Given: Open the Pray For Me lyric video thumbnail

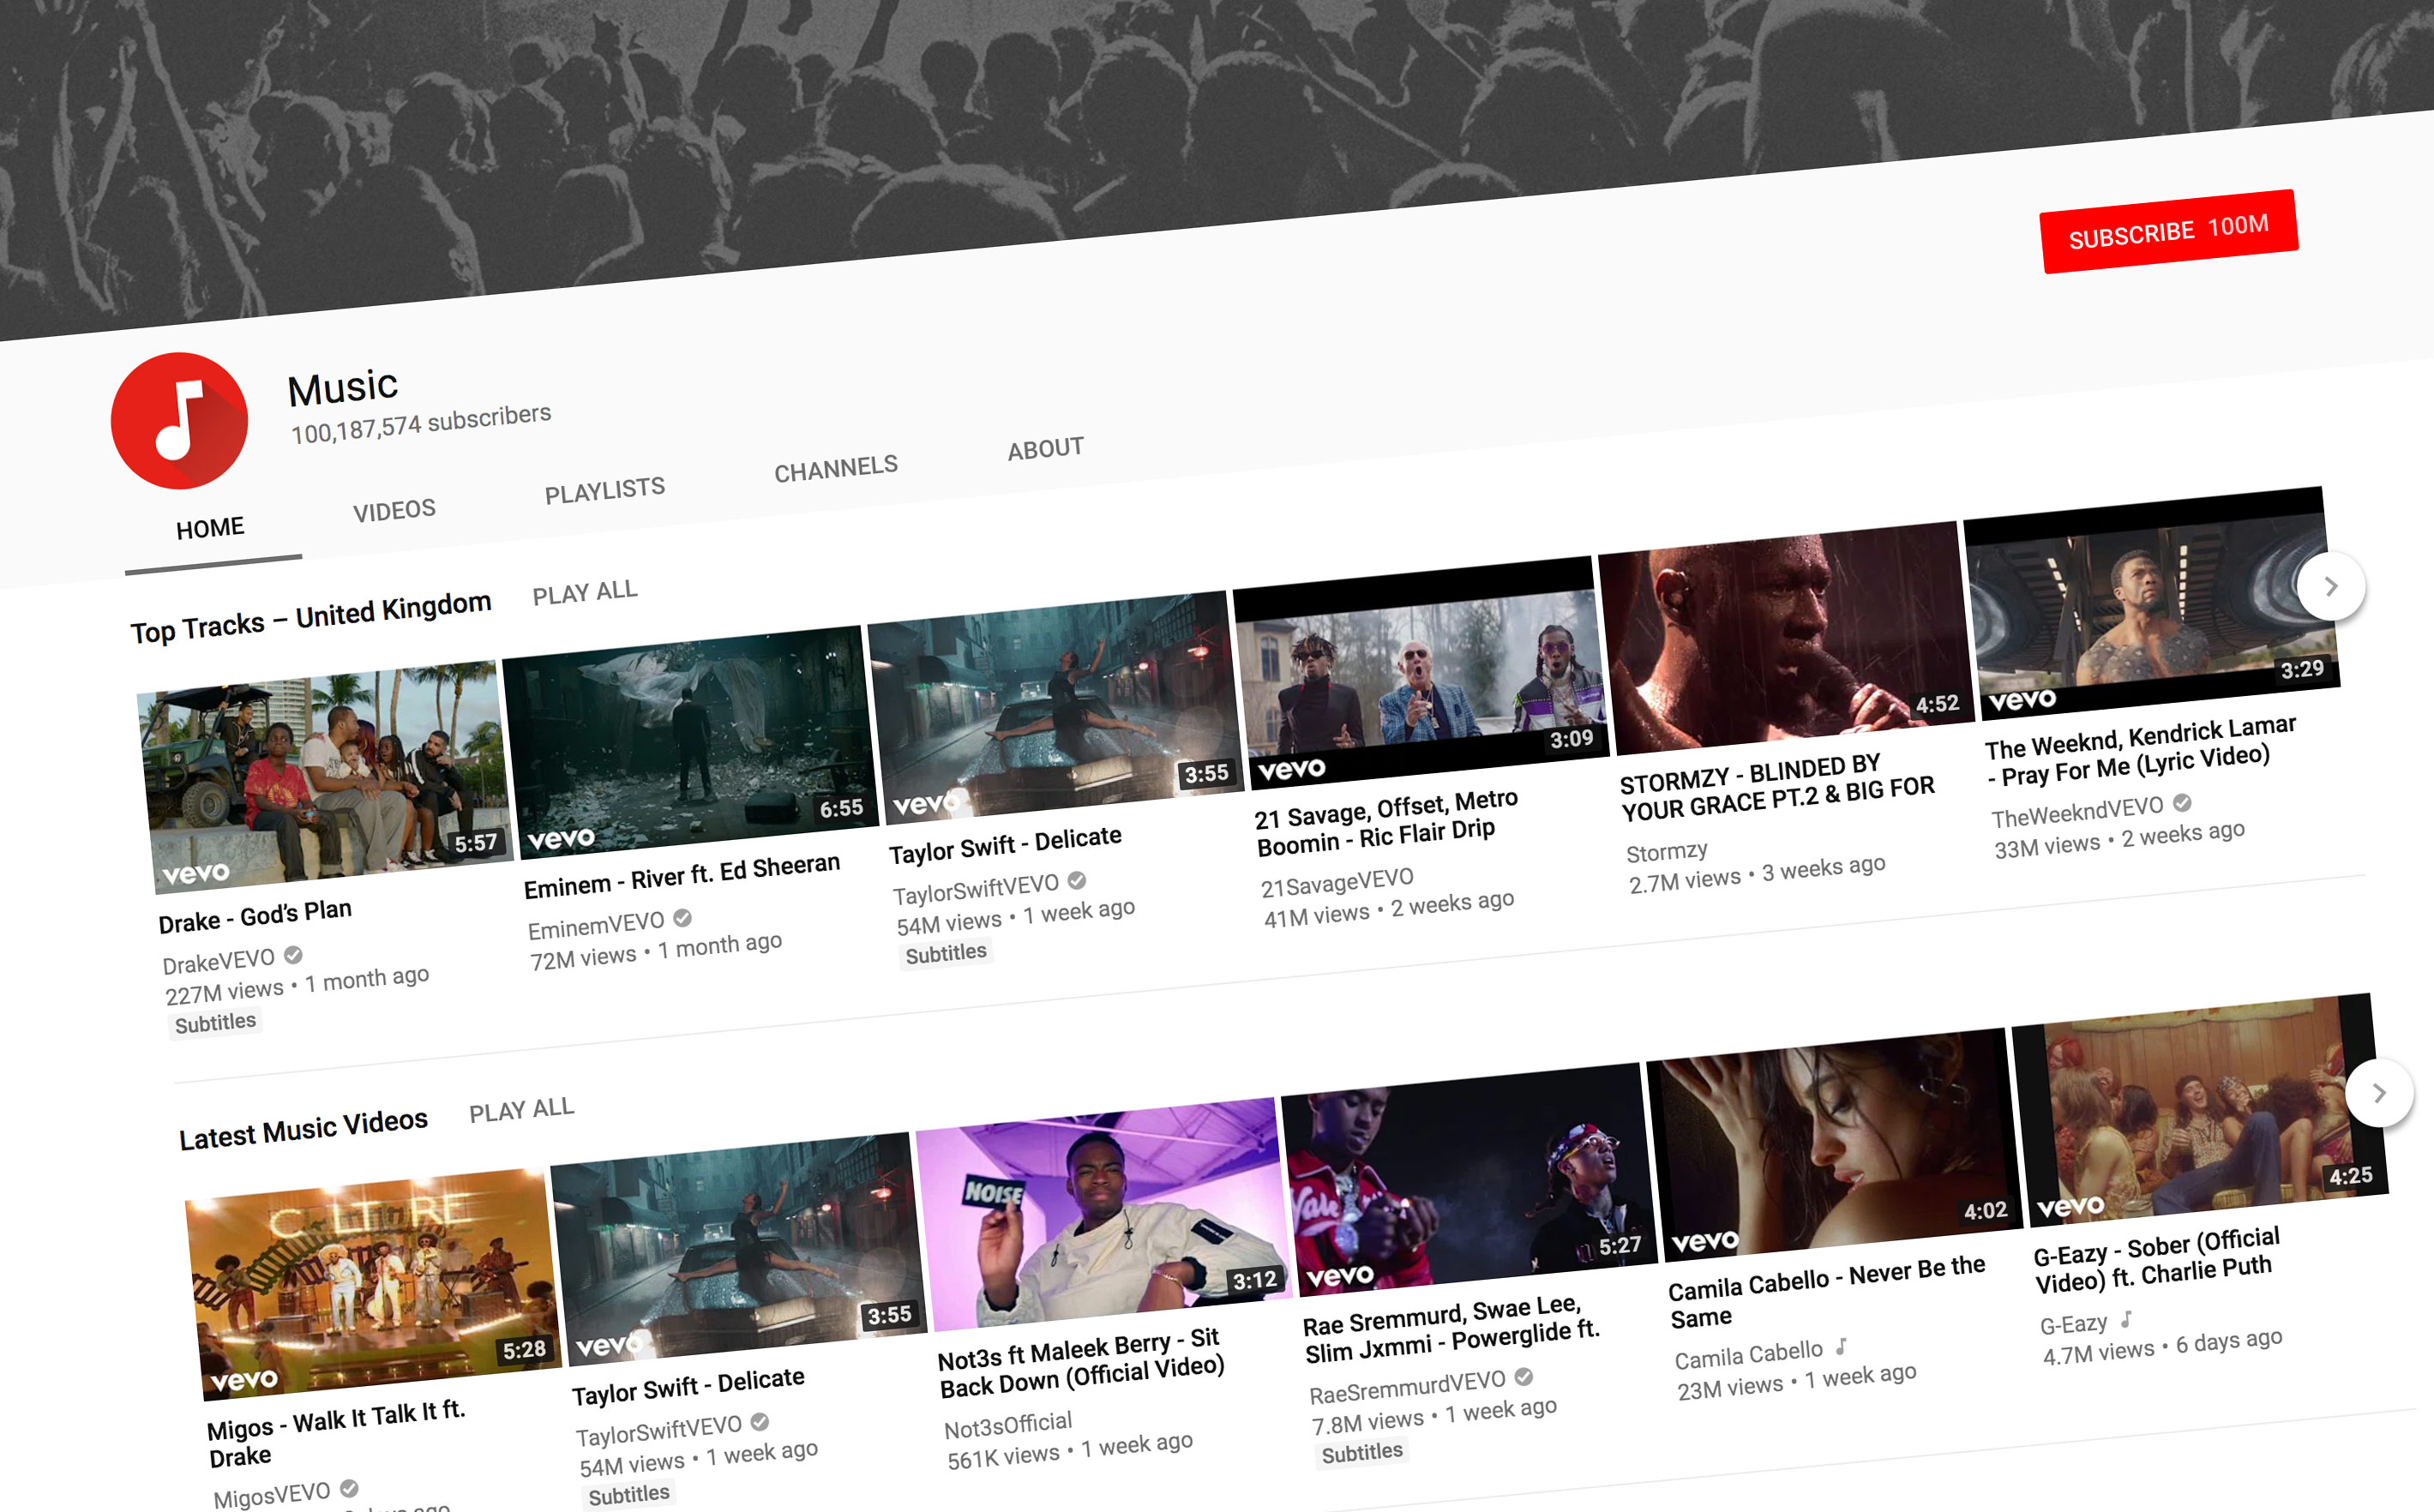Looking at the screenshot, I should click(x=2152, y=603).
